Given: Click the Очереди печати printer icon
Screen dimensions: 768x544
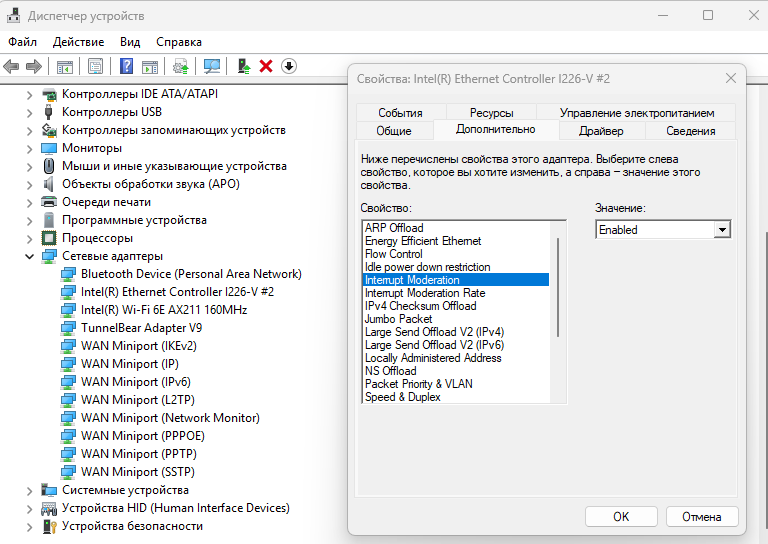Looking at the screenshot, I should 49,202.
